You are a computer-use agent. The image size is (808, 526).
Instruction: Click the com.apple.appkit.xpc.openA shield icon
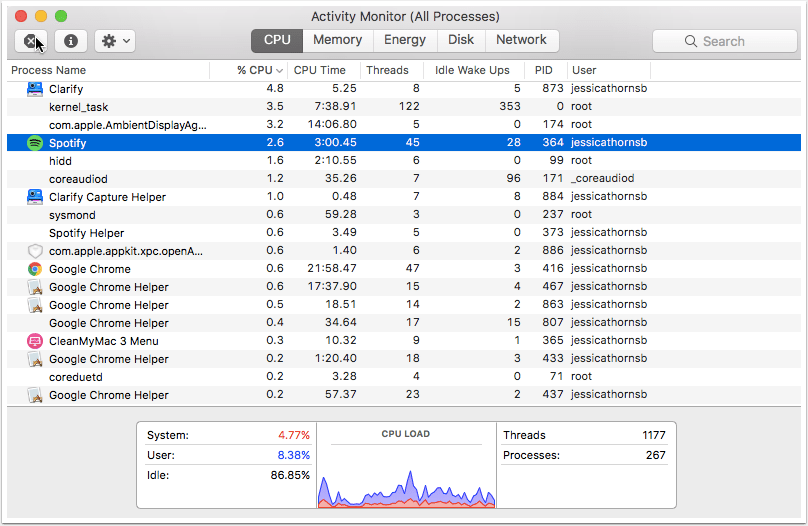pos(35,251)
